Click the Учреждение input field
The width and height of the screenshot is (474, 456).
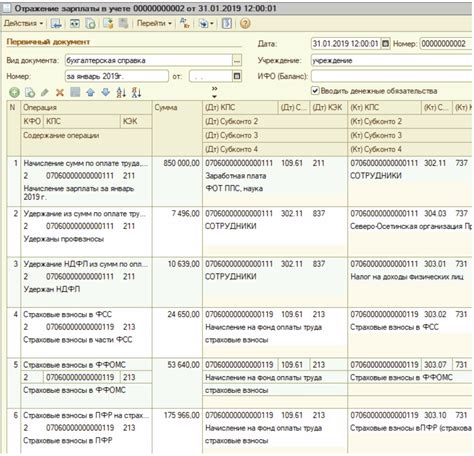click(x=391, y=60)
